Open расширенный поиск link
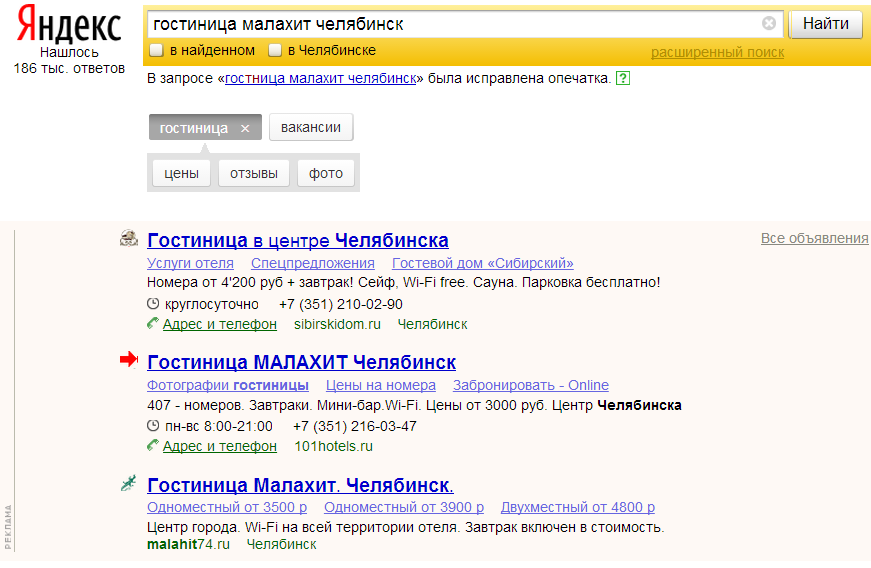 (717, 52)
